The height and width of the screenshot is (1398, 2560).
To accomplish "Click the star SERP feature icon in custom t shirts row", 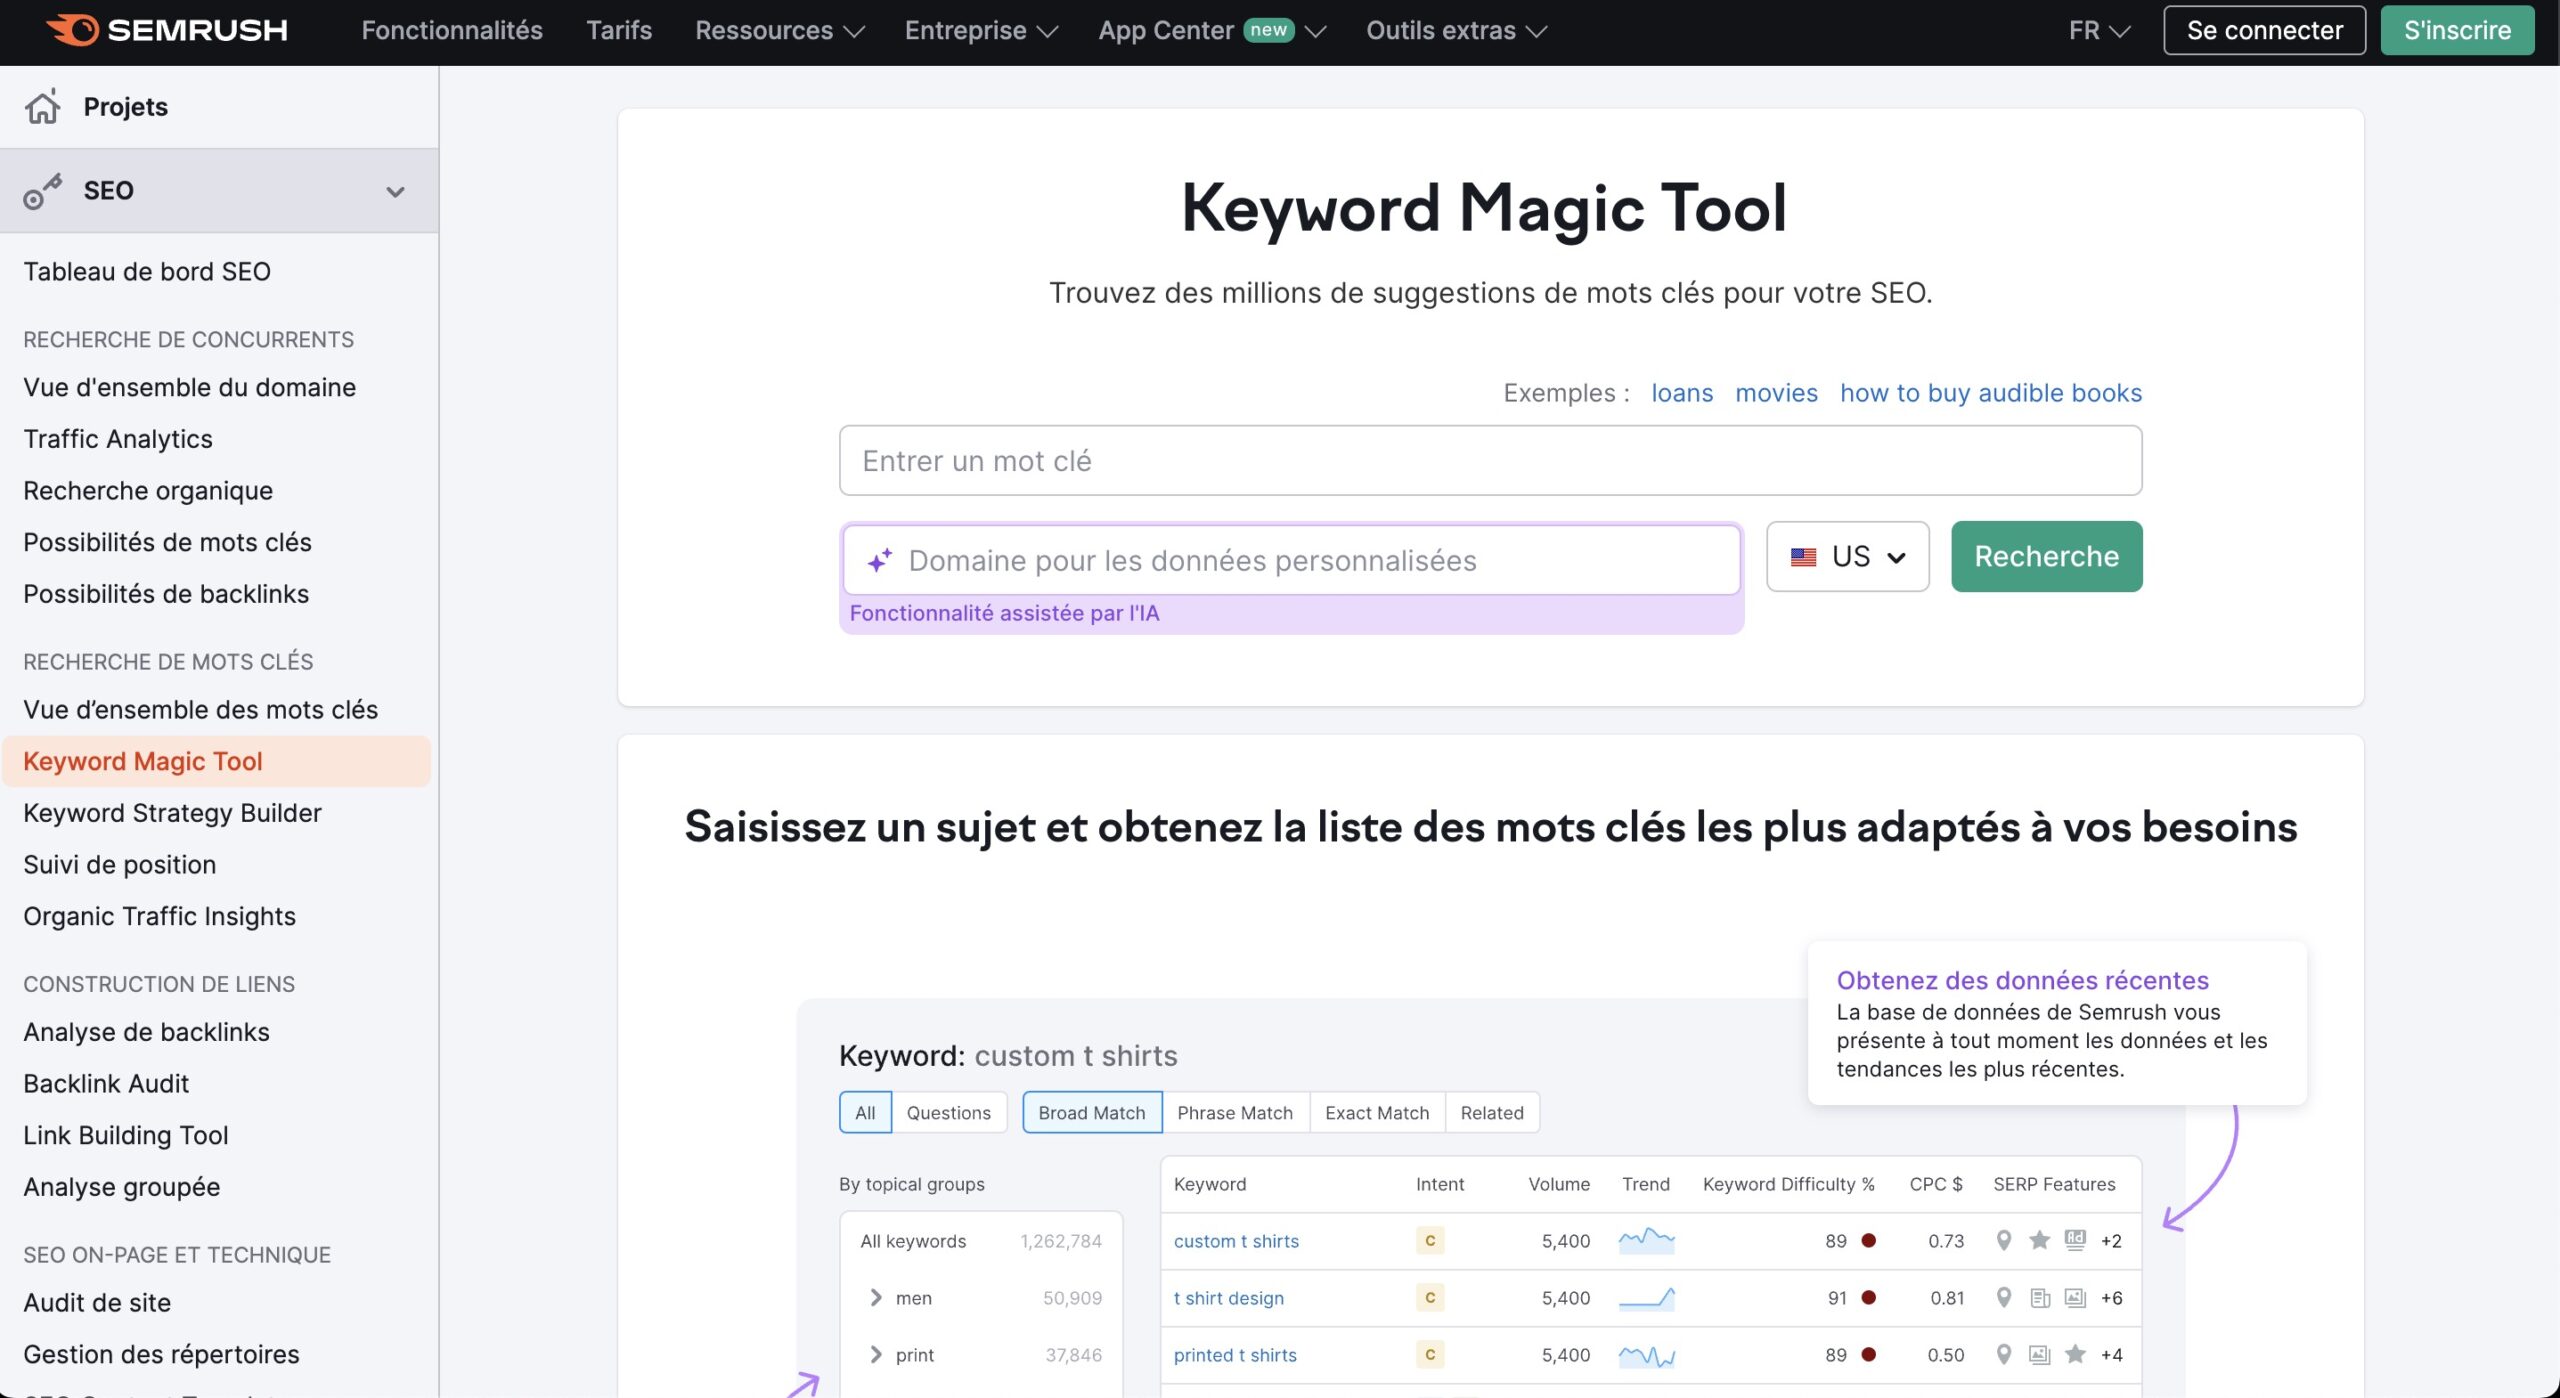I will [2039, 1240].
